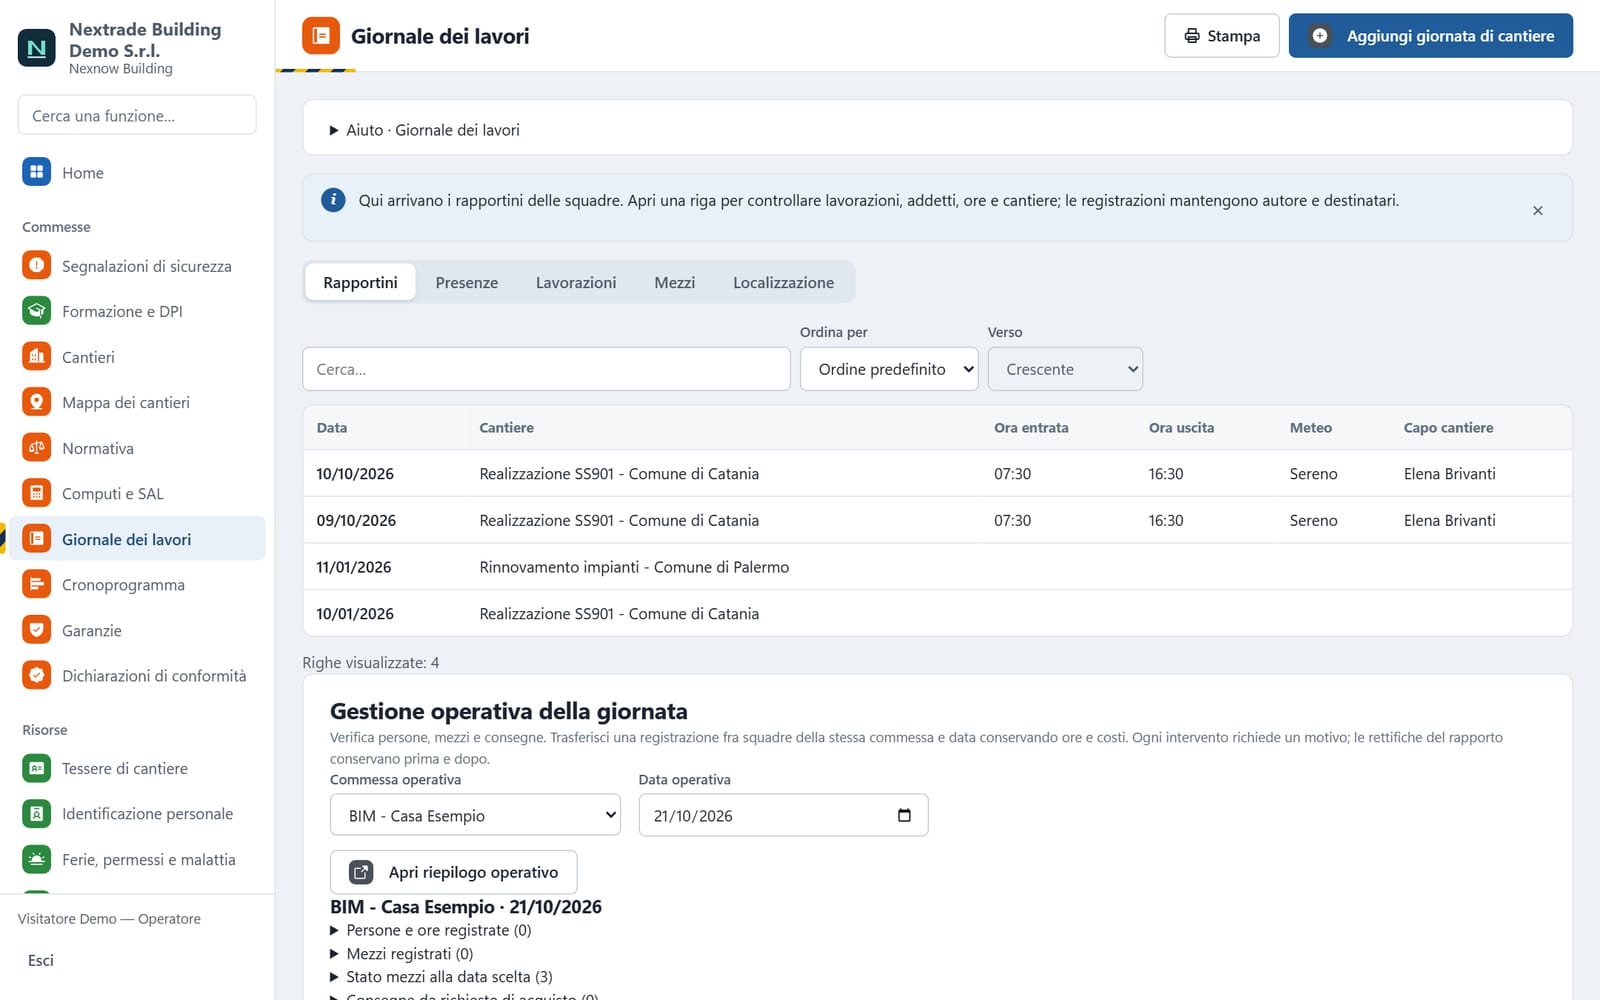Open the 09/10/2026 report row
This screenshot has width=1600, height=1000.
(937, 520)
